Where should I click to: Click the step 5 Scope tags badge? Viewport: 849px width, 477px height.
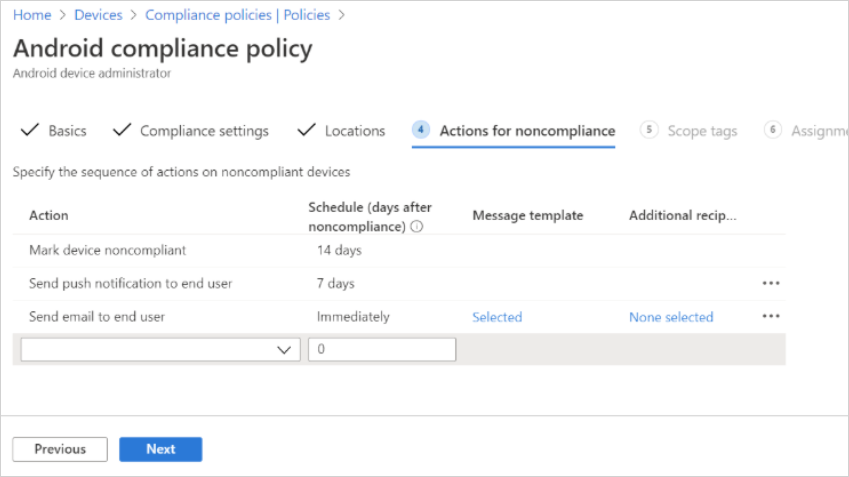tap(650, 130)
